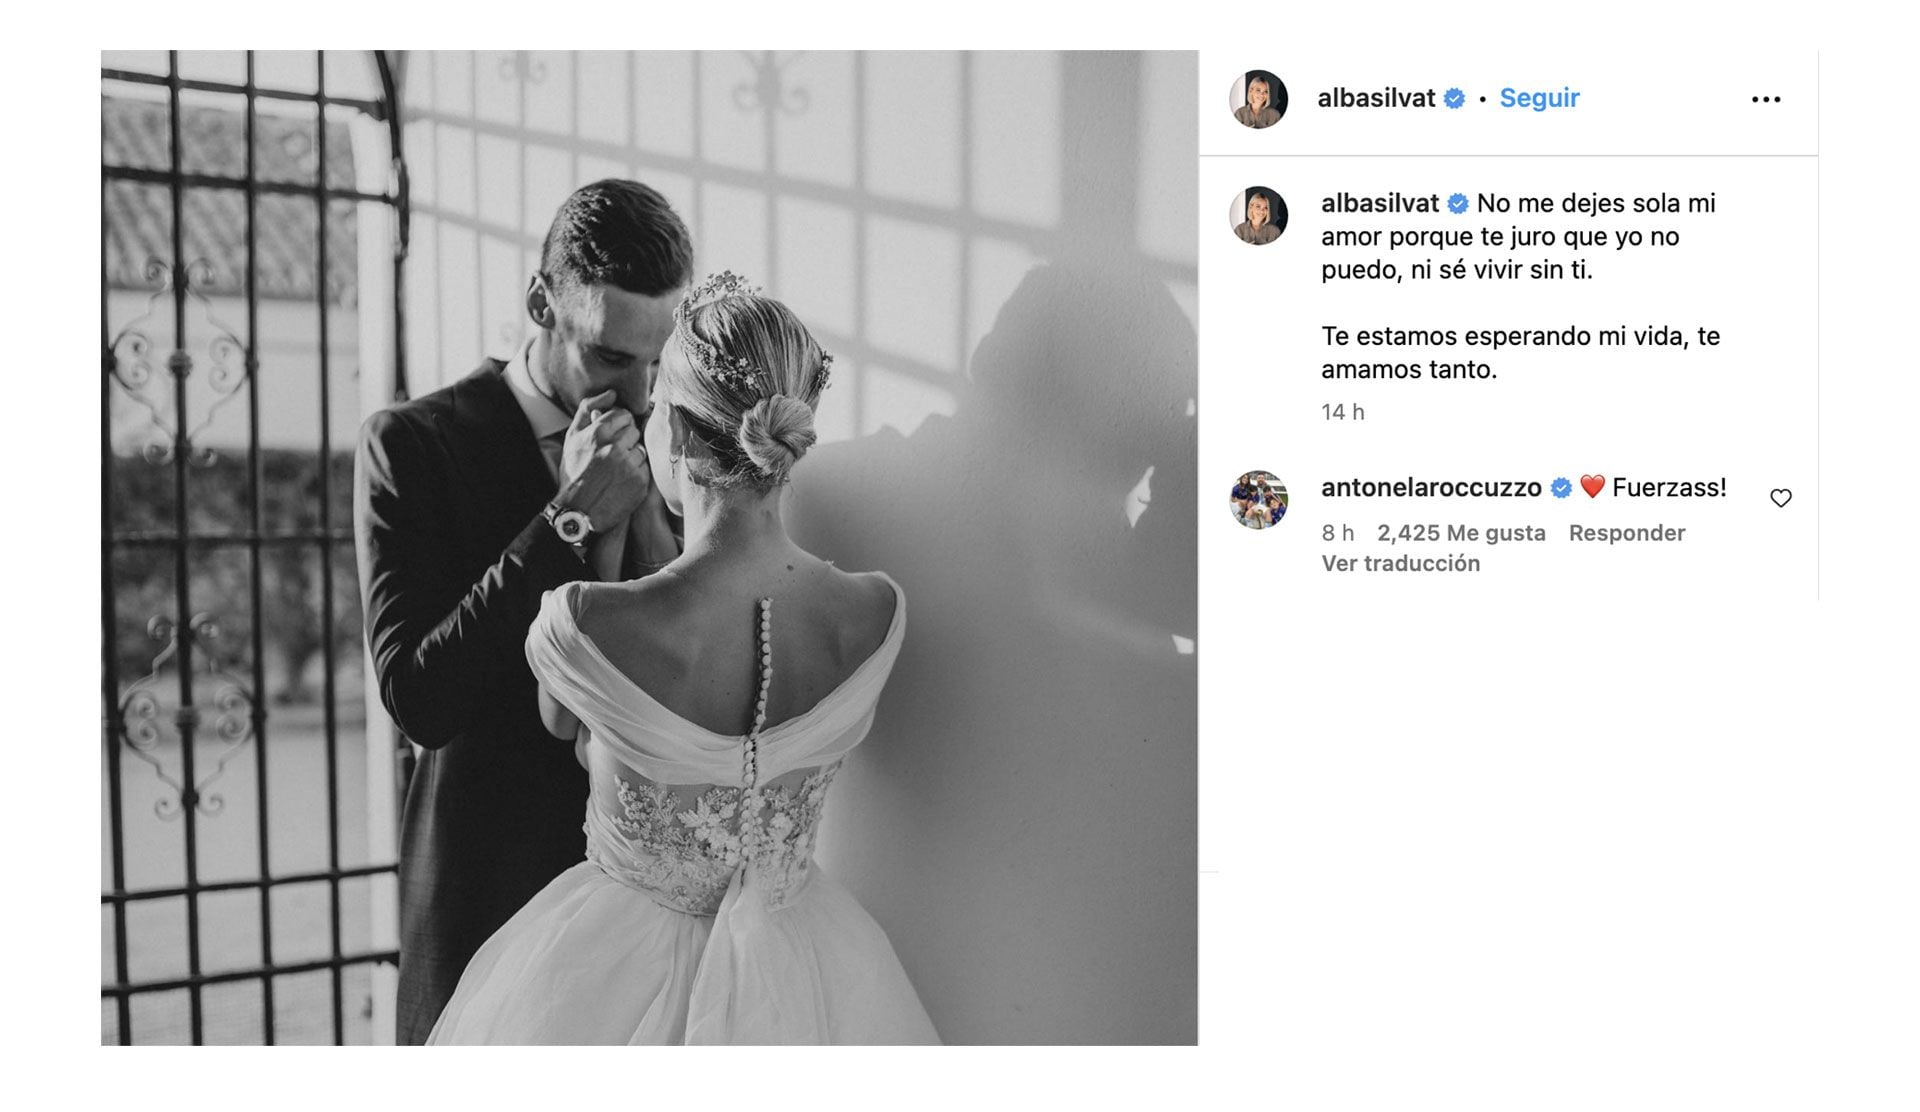Open the albasilvat username in the header
The image size is (1920, 1112).
pos(1376,98)
